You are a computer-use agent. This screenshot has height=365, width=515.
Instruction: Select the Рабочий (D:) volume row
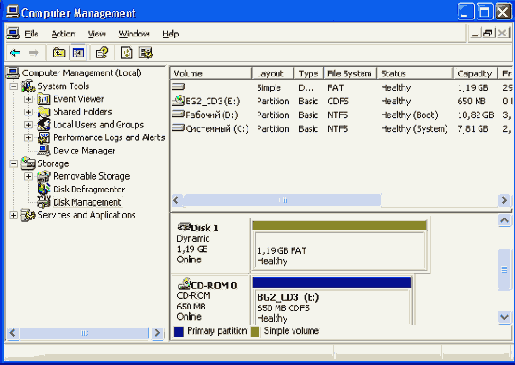pyautogui.click(x=341, y=115)
